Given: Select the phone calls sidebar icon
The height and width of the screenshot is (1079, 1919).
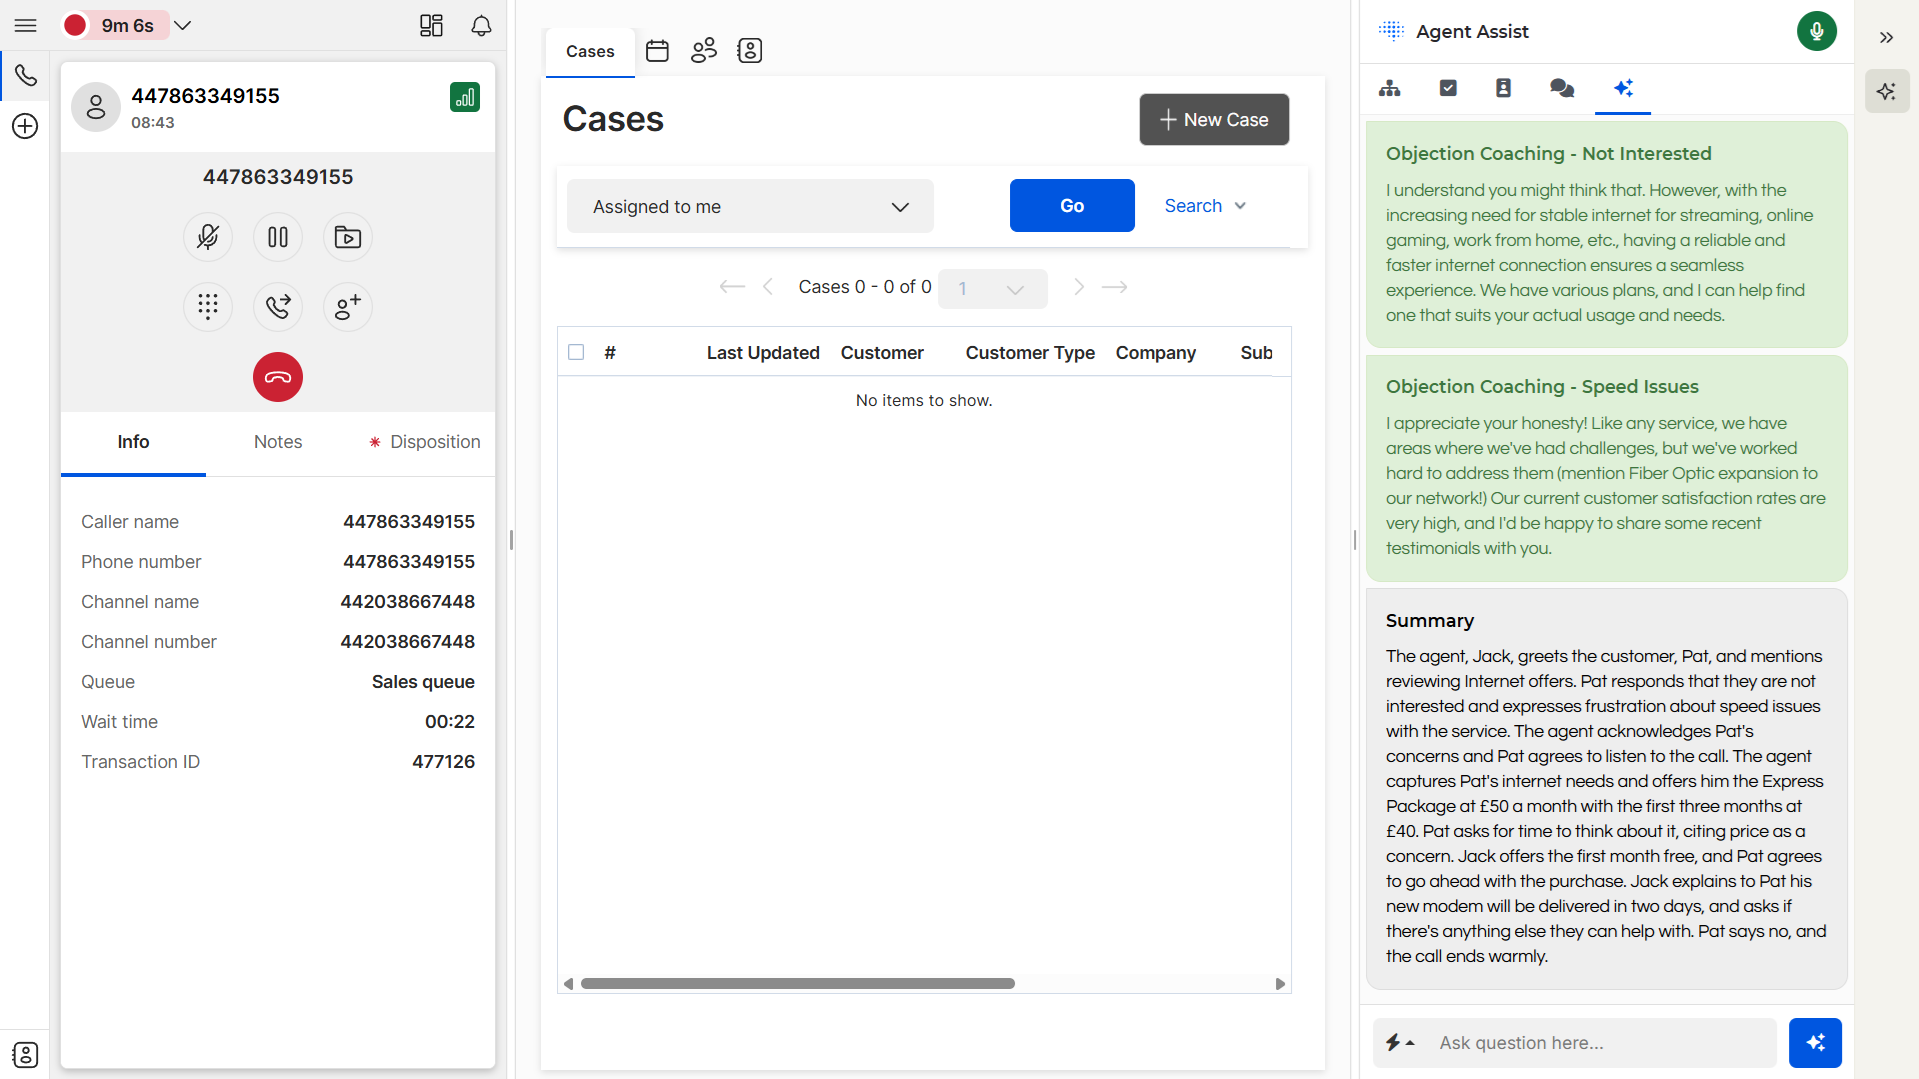Looking at the screenshot, I should [x=25, y=75].
